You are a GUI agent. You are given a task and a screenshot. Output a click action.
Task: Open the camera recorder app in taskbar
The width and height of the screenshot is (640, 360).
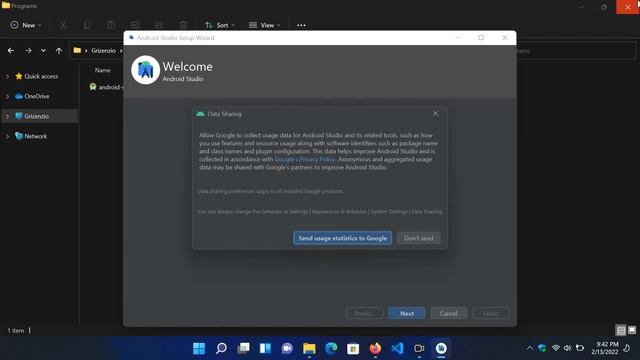click(x=419, y=348)
